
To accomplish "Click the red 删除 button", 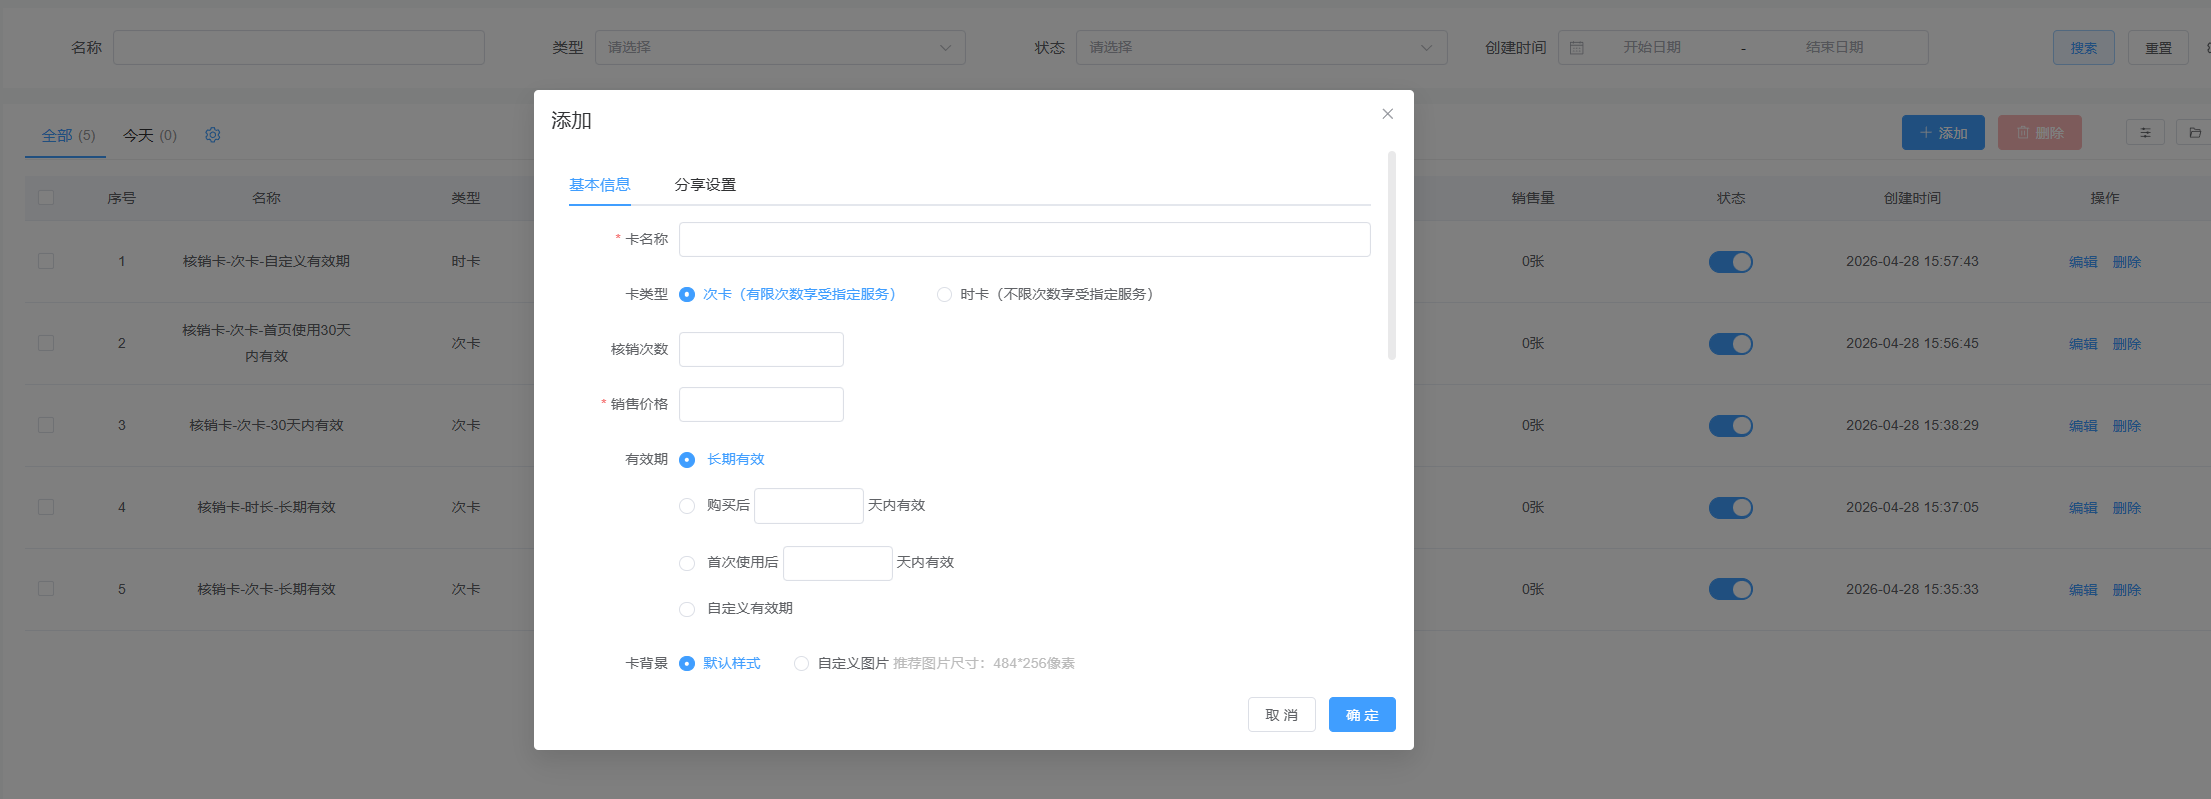I will pos(2040,133).
